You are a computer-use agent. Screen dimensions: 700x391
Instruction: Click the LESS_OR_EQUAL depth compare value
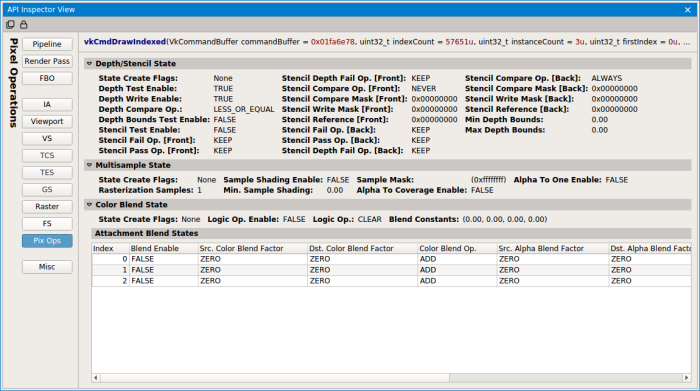(x=244, y=109)
